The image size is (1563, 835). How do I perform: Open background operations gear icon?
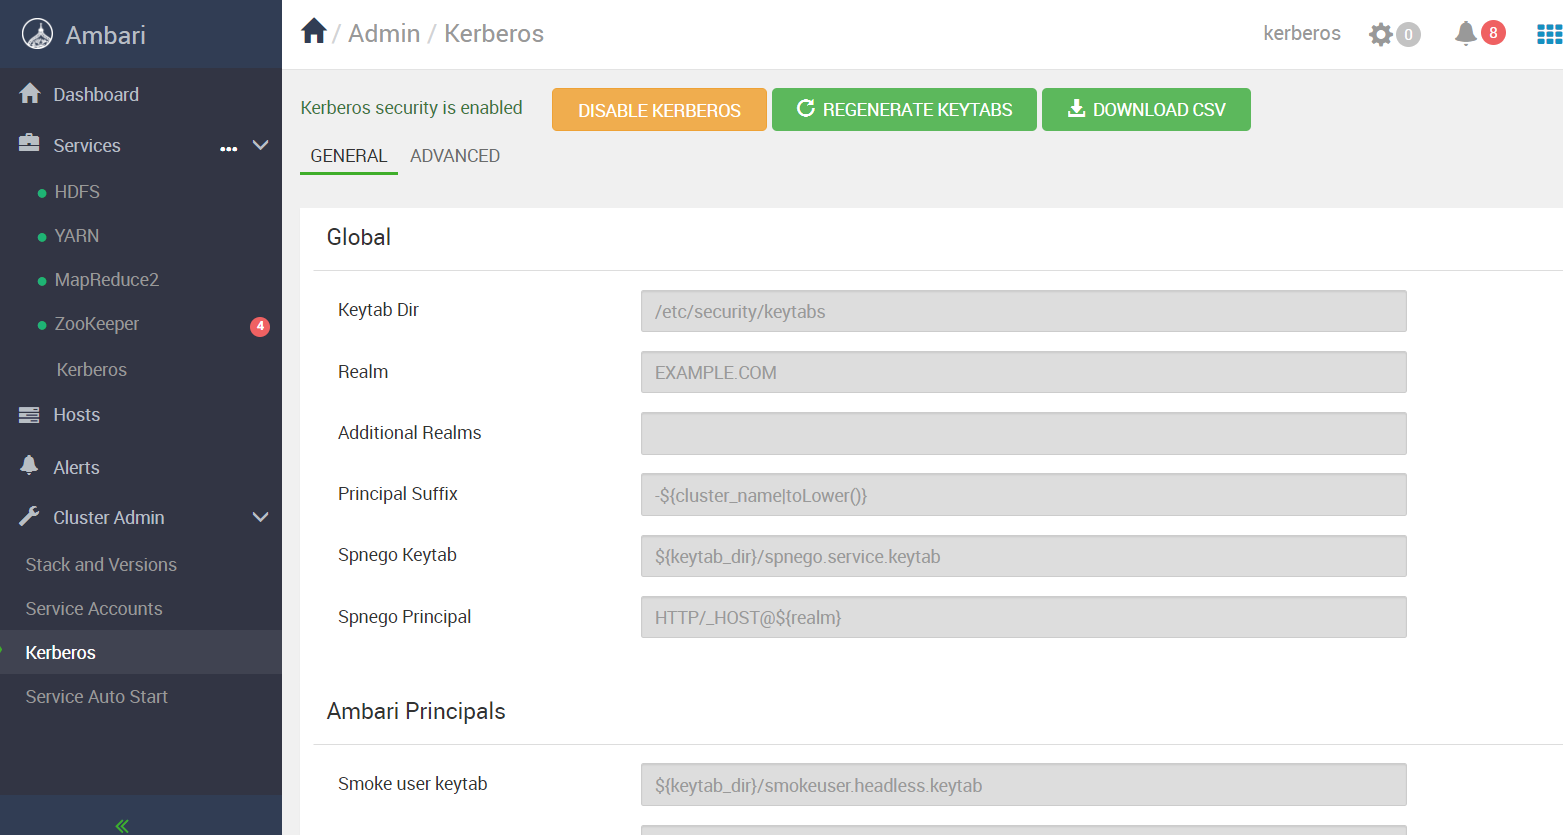point(1380,34)
